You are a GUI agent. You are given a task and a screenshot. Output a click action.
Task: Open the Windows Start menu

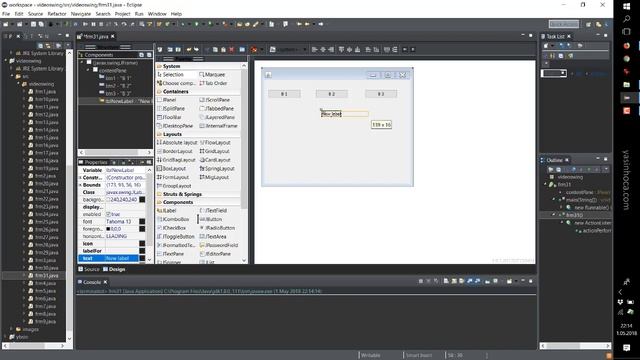coord(627,7)
